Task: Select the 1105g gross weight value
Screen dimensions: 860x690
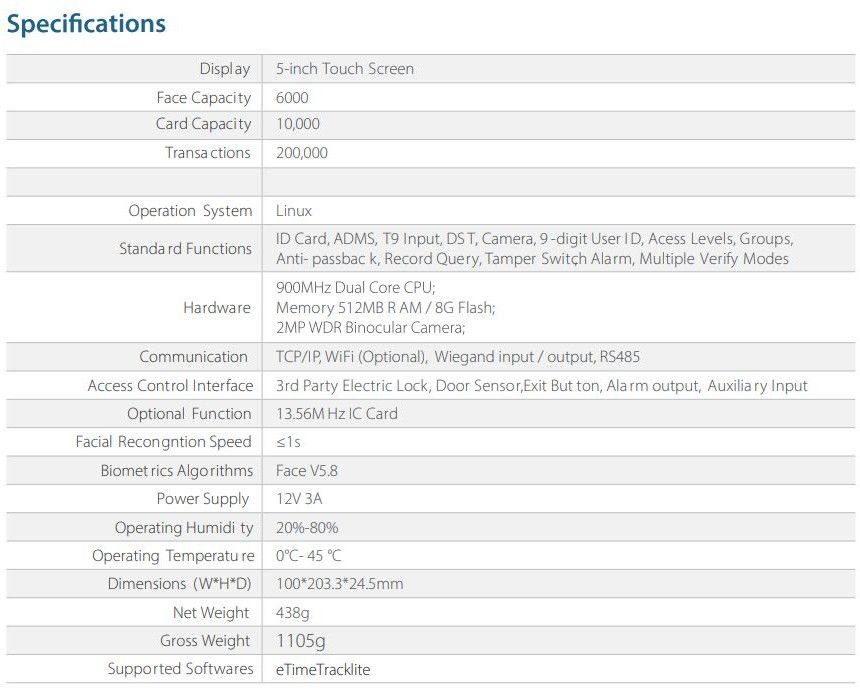Action: click(301, 641)
